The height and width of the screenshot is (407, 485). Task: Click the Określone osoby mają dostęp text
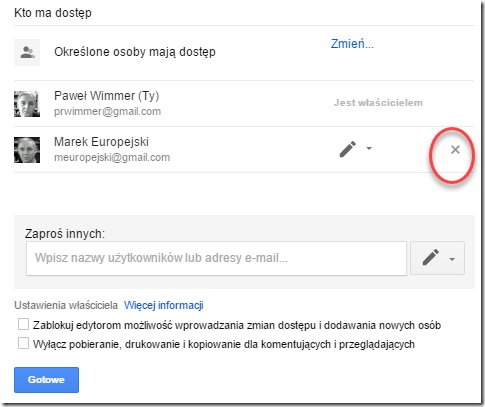[135, 52]
